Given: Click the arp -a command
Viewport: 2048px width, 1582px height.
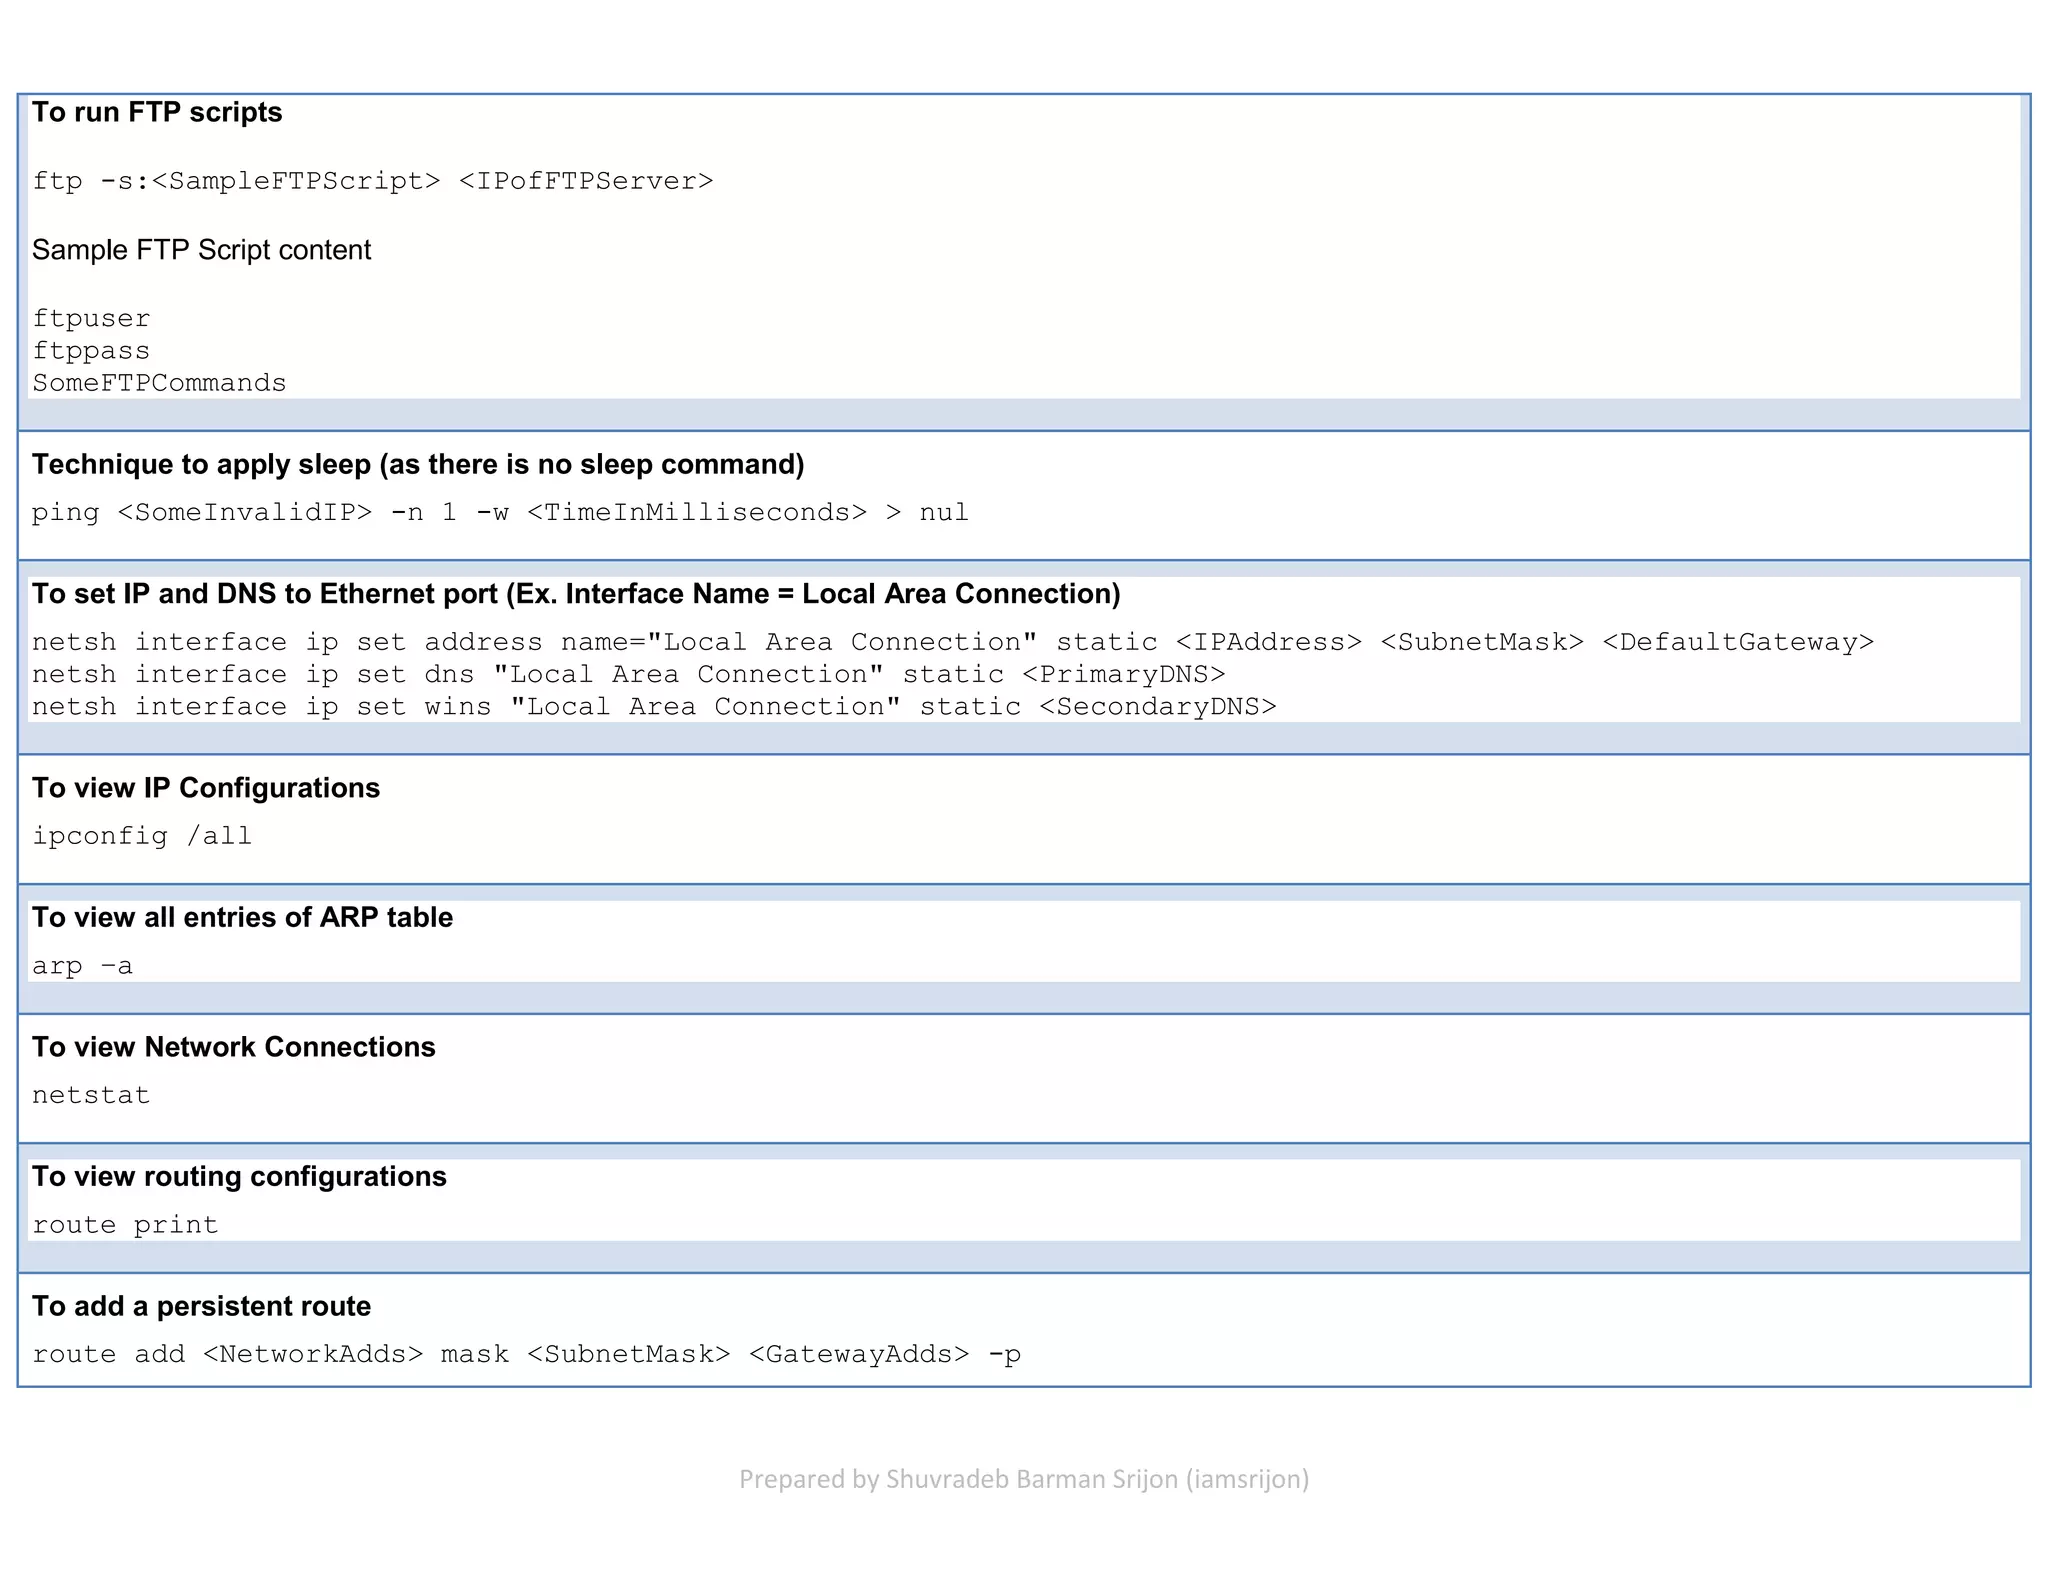Looking at the screenshot, I should point(82,966).
